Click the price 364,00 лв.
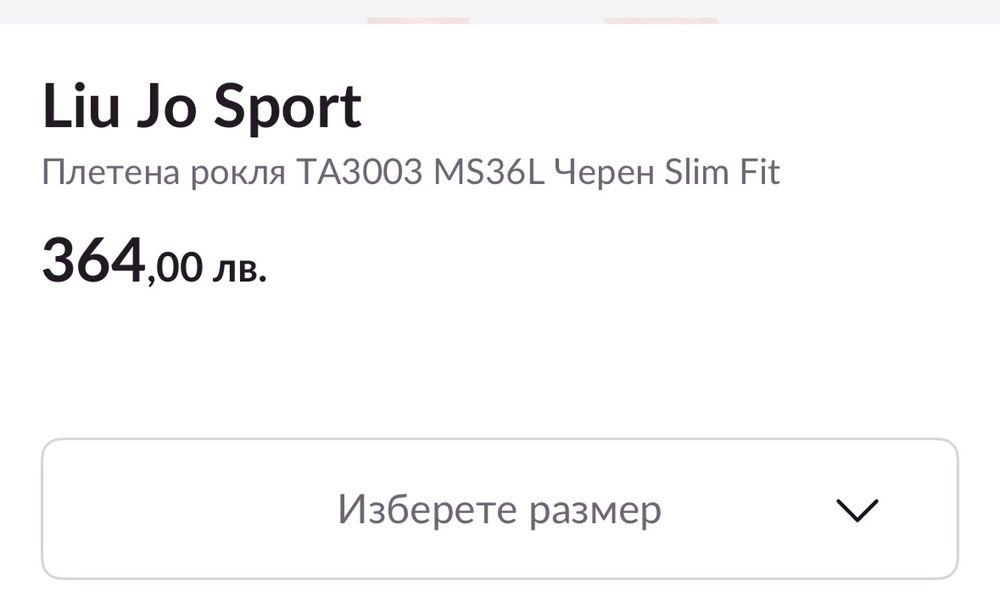Image resolution: width=1000 pixels, height=608 pixels. tap(154, 263)
